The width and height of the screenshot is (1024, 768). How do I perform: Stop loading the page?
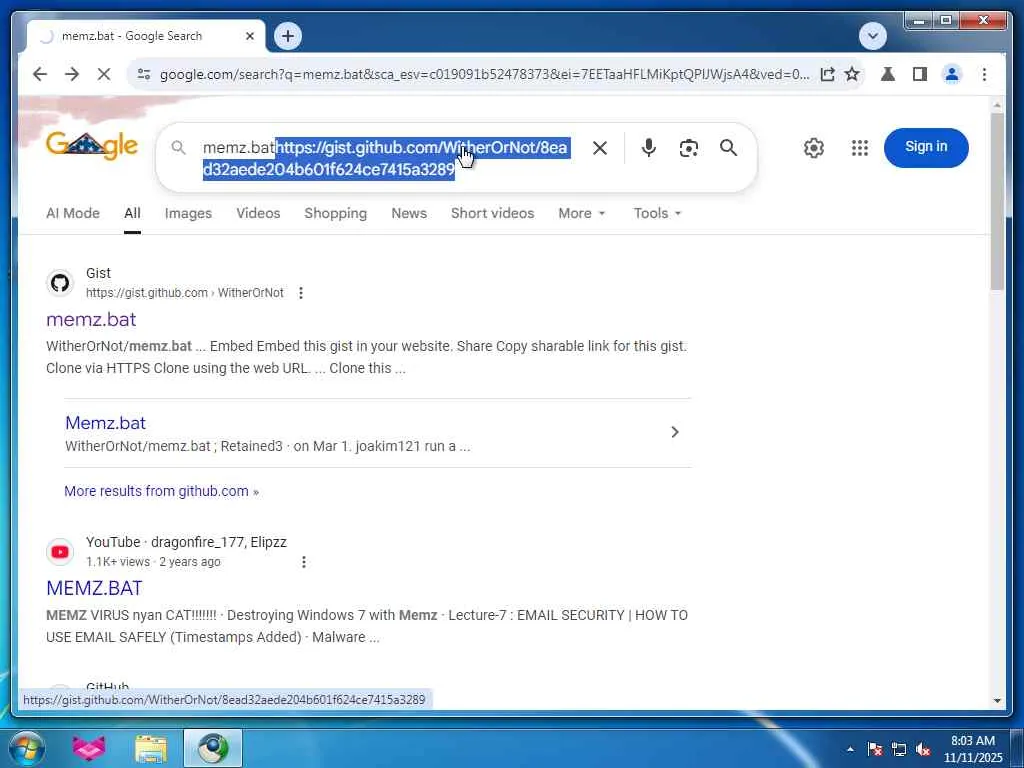[104, 74]
